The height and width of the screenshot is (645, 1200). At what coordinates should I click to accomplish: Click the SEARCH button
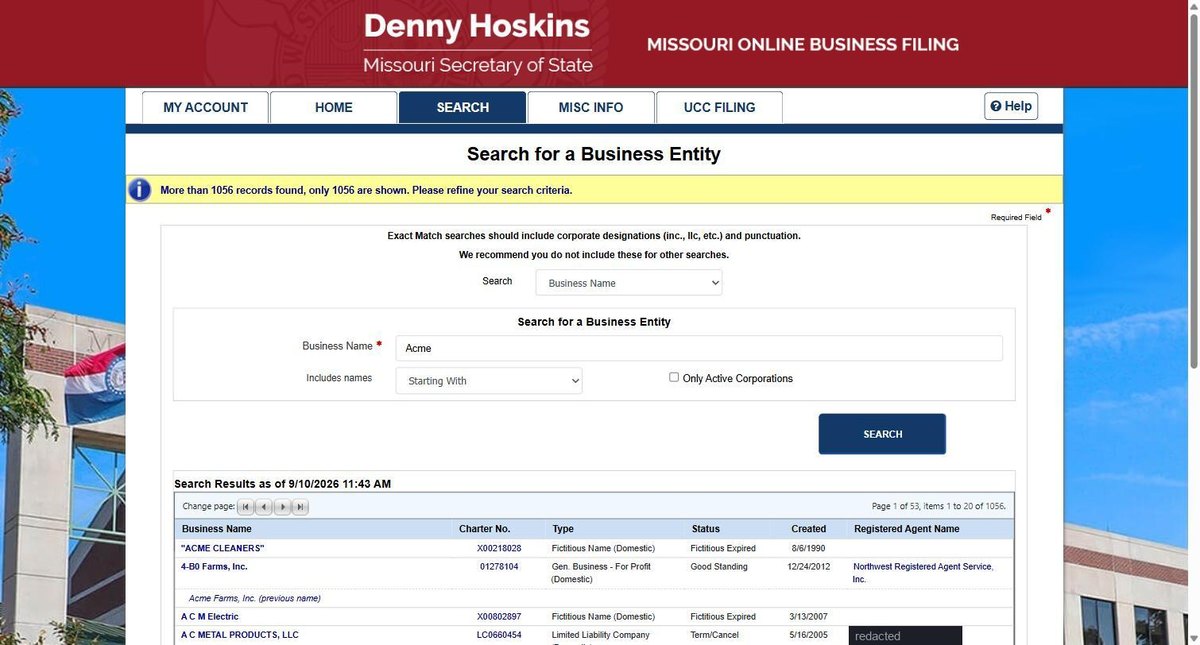point(882,434)
